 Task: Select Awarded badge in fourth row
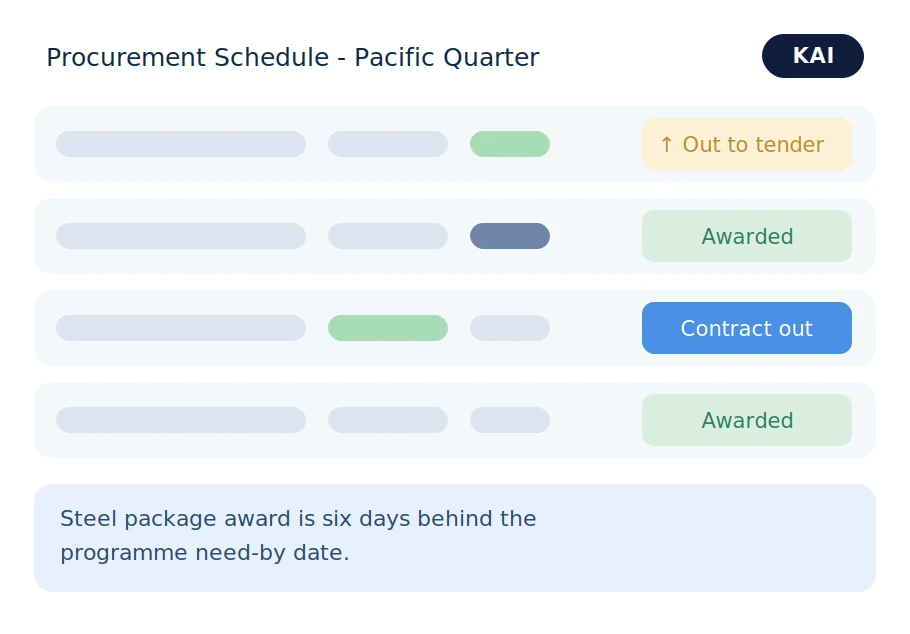click(x=746, y=420)
